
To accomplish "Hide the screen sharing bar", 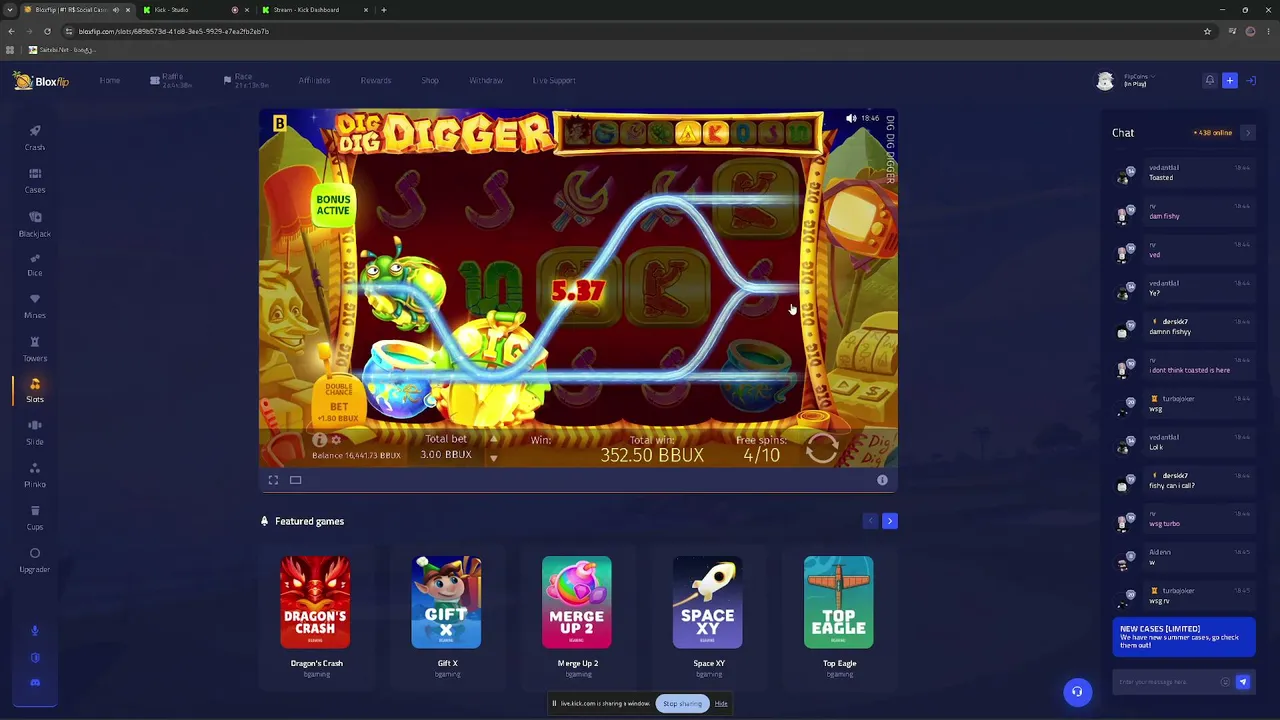I will click(x=721, y=703).
